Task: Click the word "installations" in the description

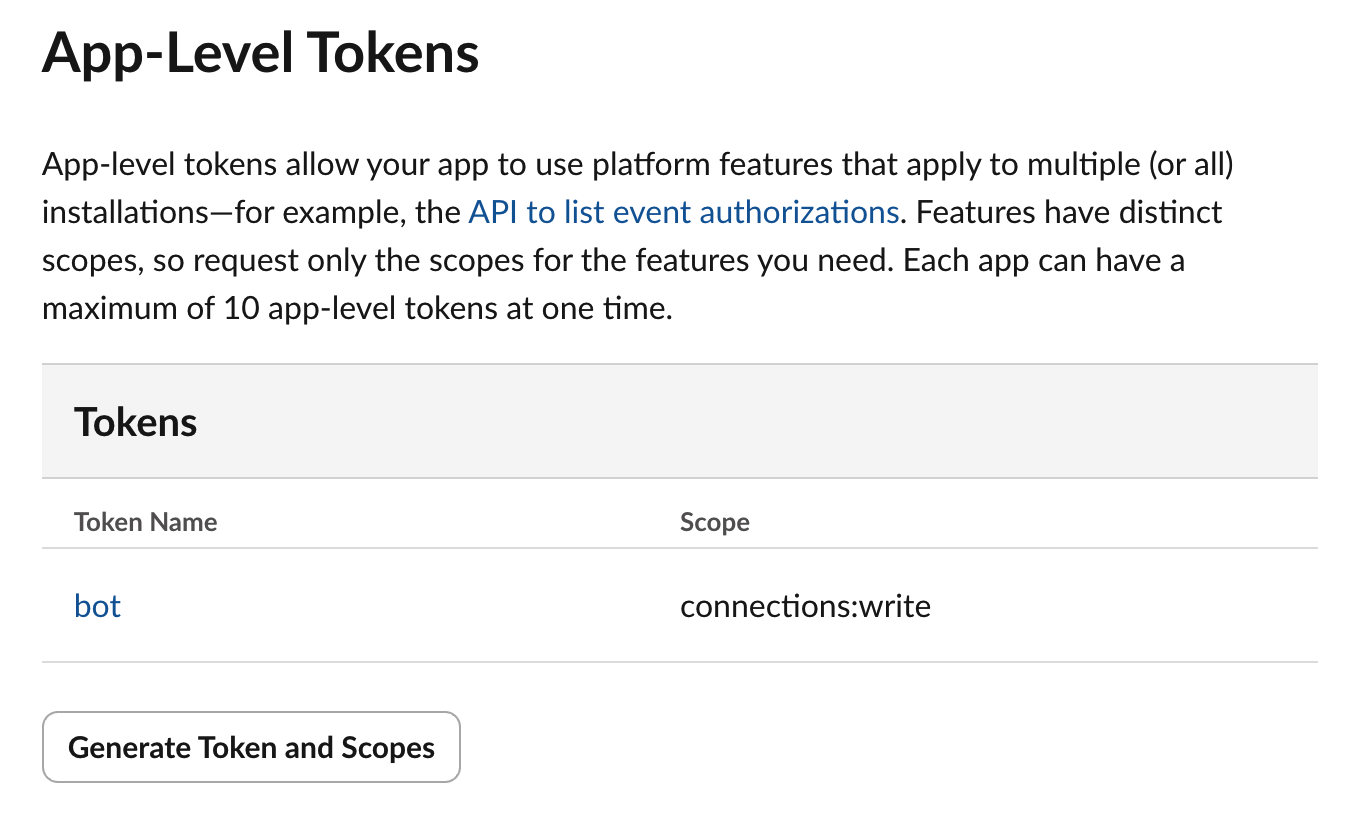Action: tap(112, 212)
